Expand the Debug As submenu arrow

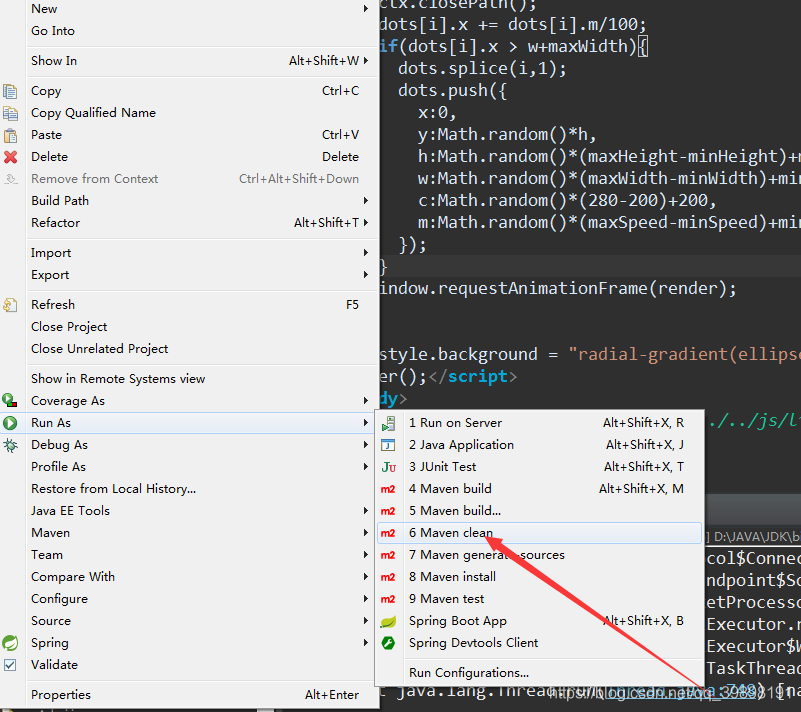(366, 445)
